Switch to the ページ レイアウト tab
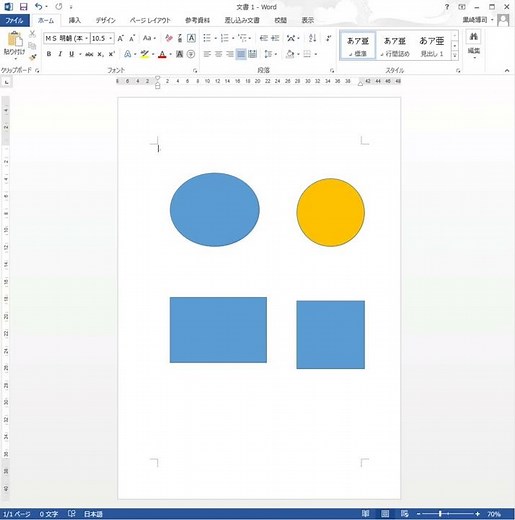515x520 pixels. click(x=150, y=20)
